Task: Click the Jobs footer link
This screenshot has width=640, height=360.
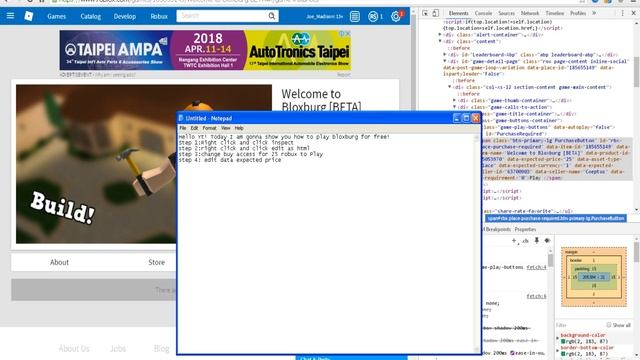Action: [118, 349]
